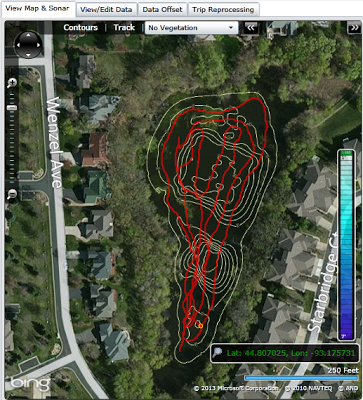
Task: Pan the map right with compass control
Action: click(x=38, y=45)
